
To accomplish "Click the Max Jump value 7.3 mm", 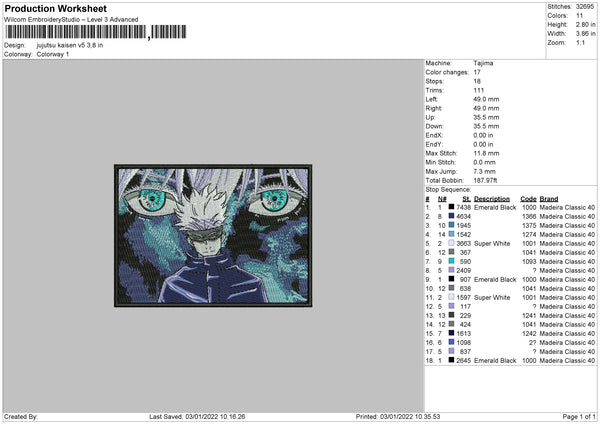I will (x=484, y=171).
